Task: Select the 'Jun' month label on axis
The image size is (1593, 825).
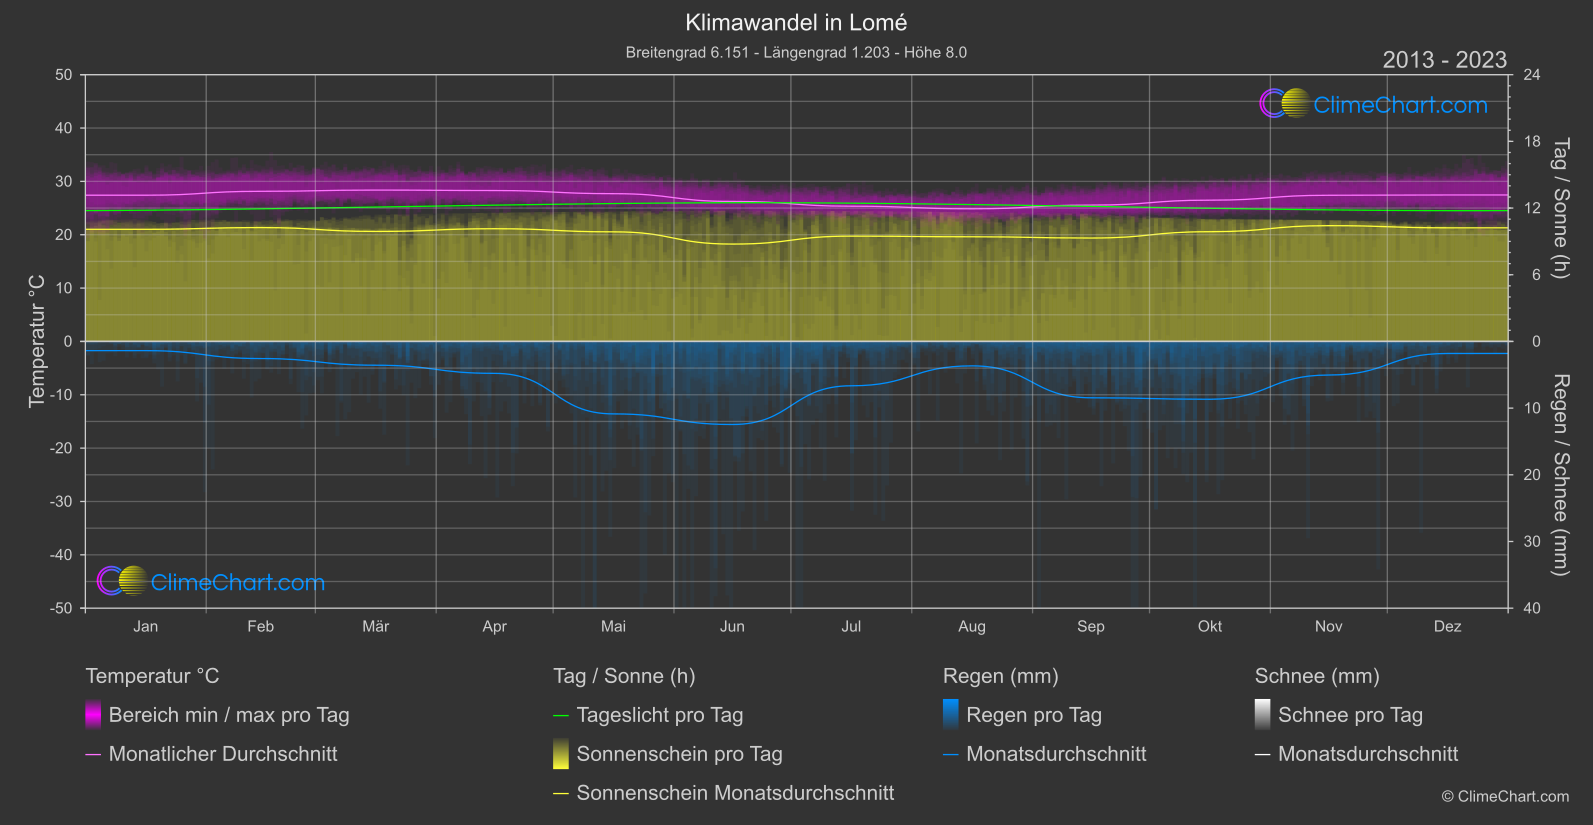Action: (x=732, y=626)
